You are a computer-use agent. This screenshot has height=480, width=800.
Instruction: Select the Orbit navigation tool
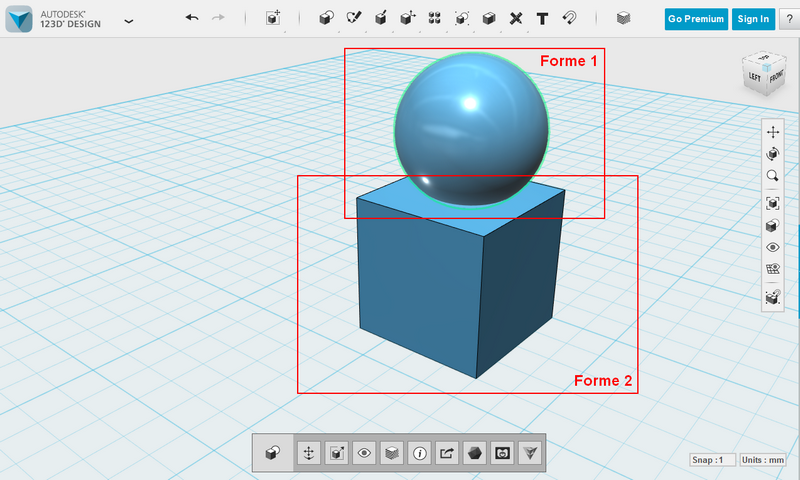tap(772, 154)
